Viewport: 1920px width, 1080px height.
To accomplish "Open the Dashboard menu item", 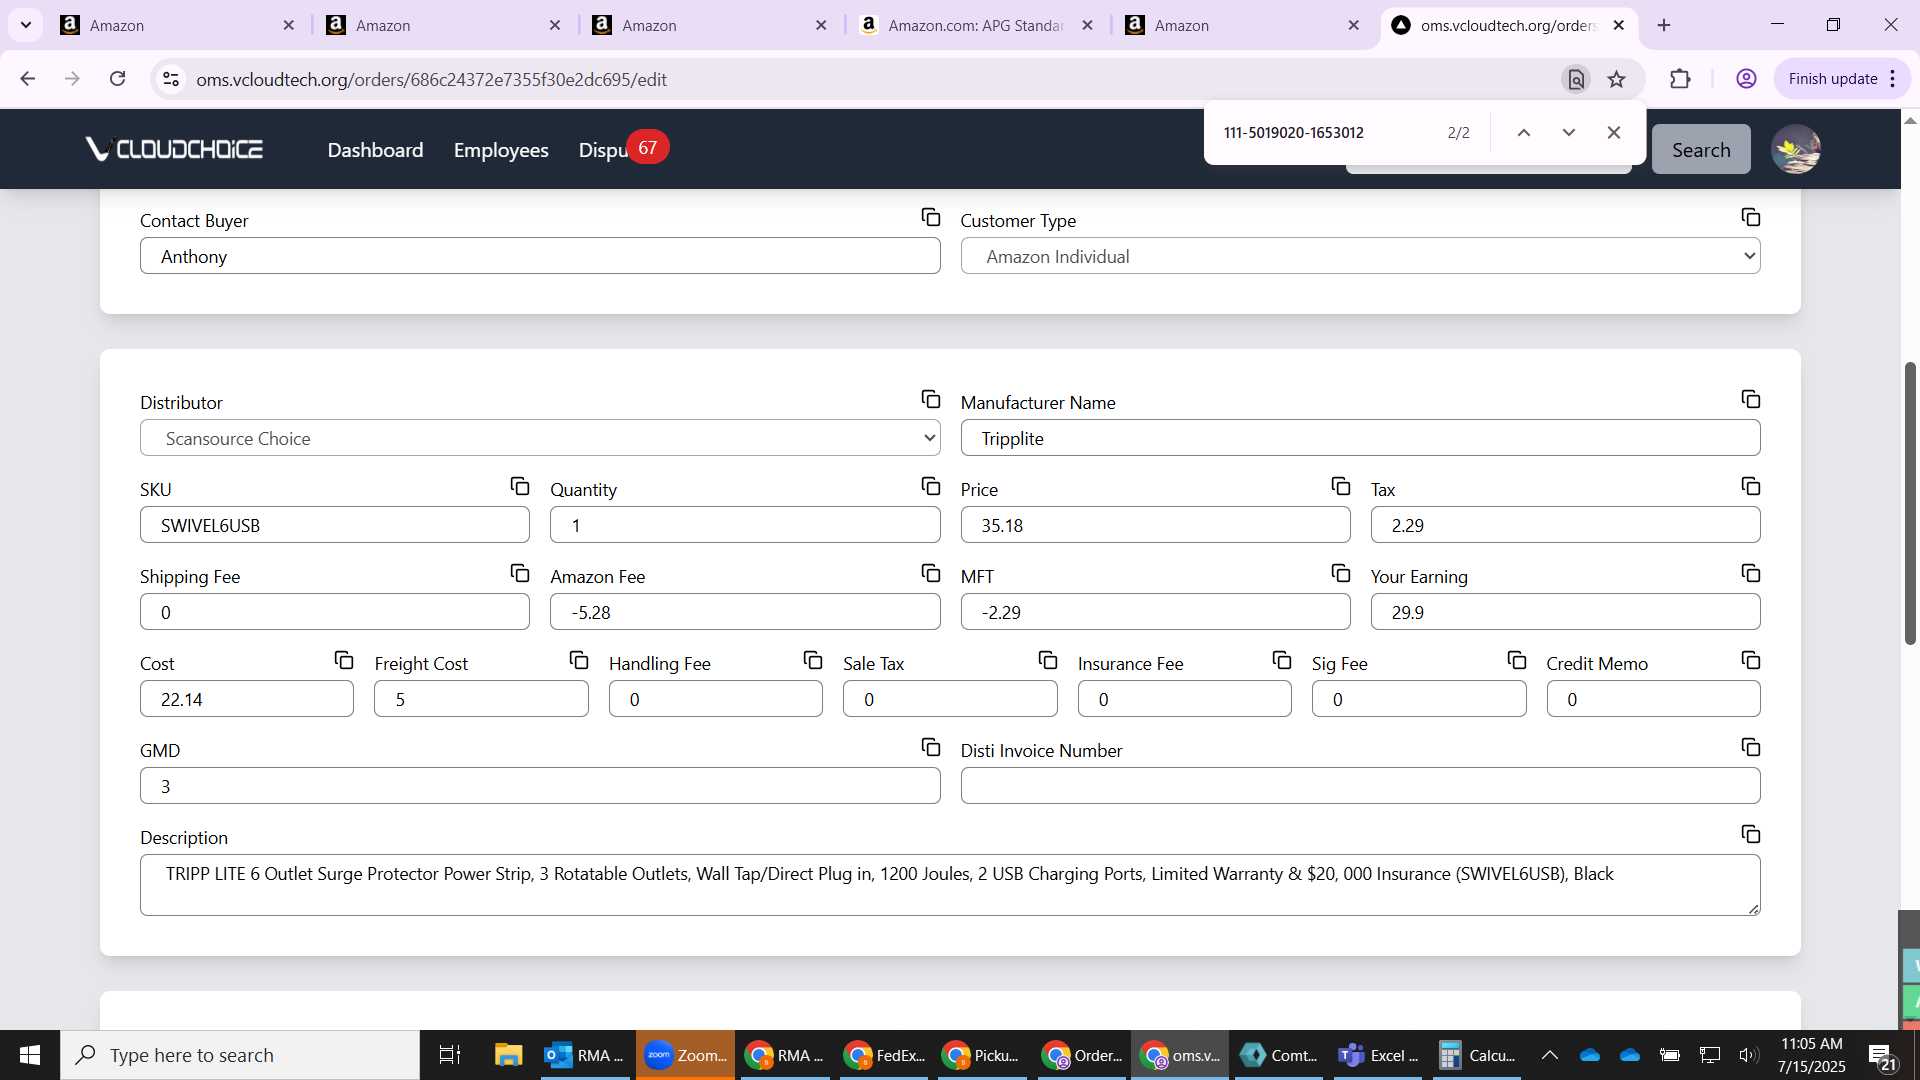I will pyautogui.click(x=375, y=150).
